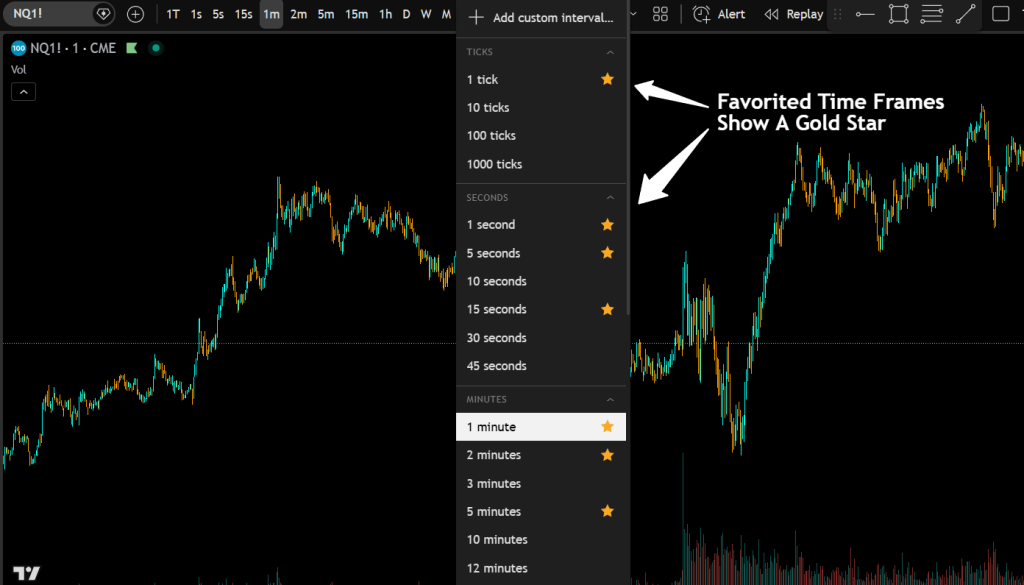Select the parallel channel drawing tool
The image size is (1024, 585).
(932, 13)
